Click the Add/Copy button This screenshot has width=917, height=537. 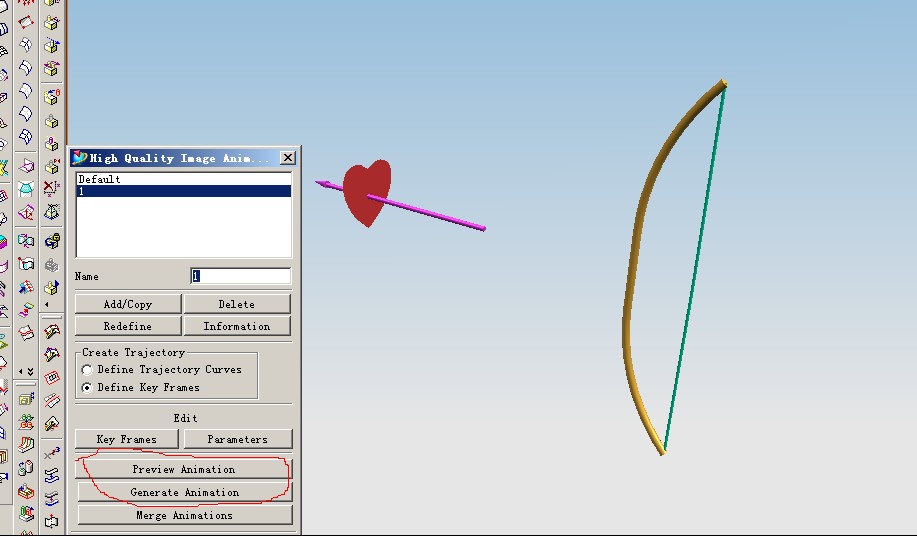(127, 304)
